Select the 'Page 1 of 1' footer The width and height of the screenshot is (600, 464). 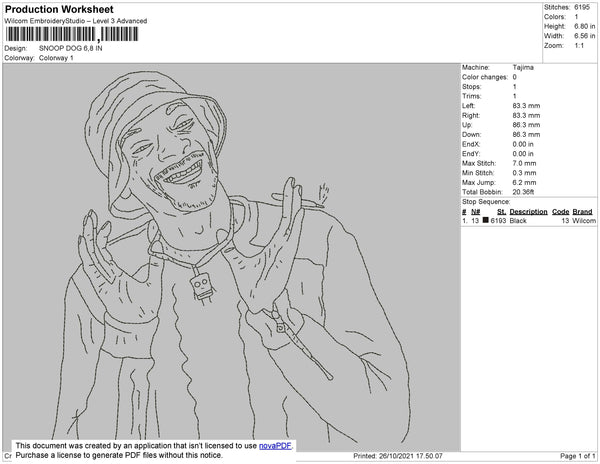point(577,456)
